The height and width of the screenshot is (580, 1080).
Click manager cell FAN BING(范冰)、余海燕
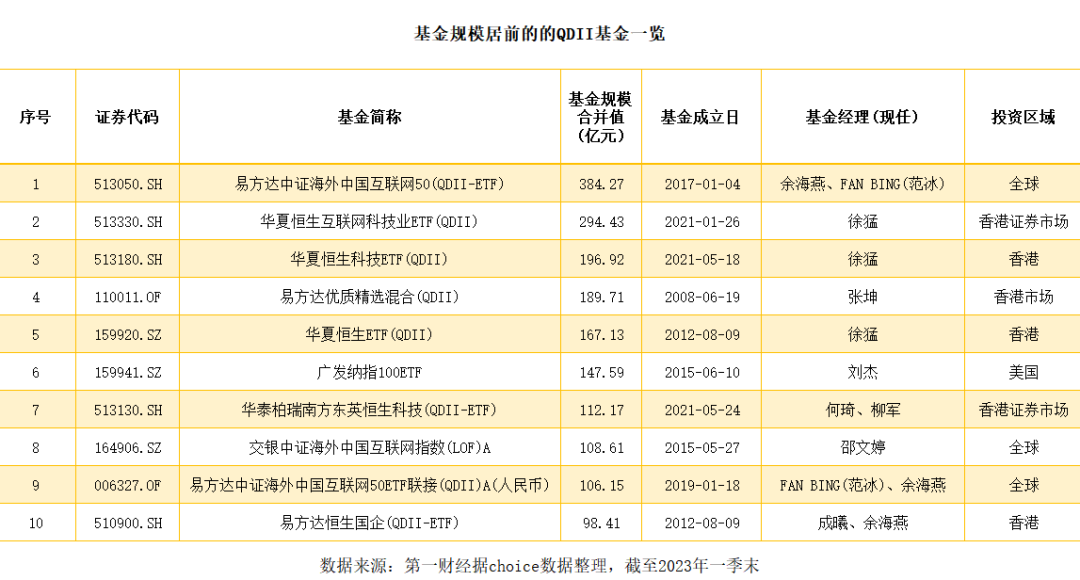coord(862,486)
